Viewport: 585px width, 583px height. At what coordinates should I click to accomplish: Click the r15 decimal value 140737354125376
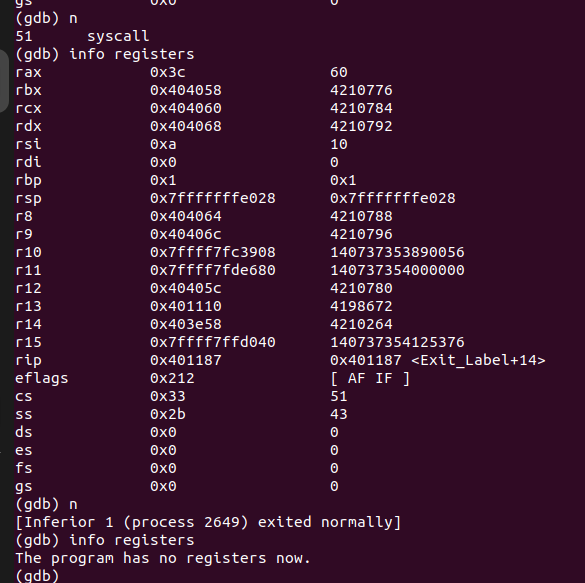click(x=397, y=342)
